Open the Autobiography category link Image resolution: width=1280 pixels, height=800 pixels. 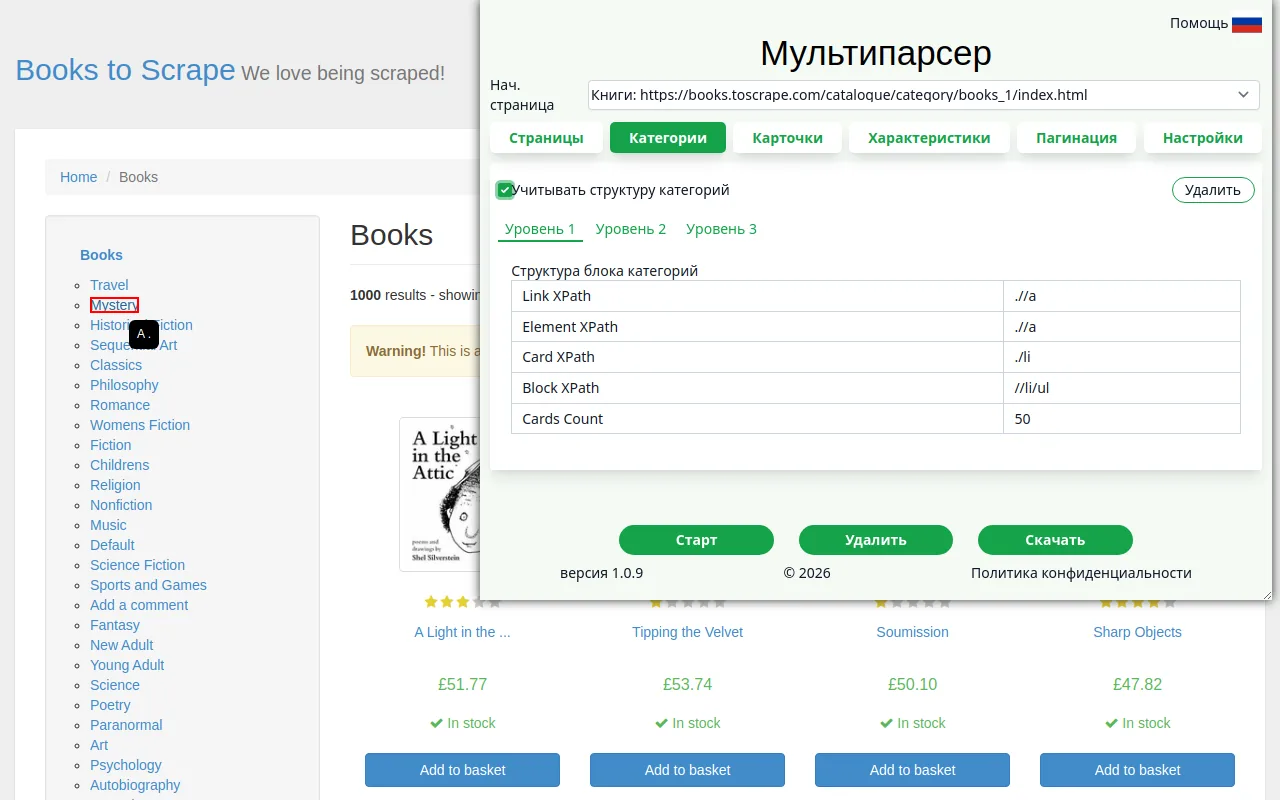coord(135,785)
